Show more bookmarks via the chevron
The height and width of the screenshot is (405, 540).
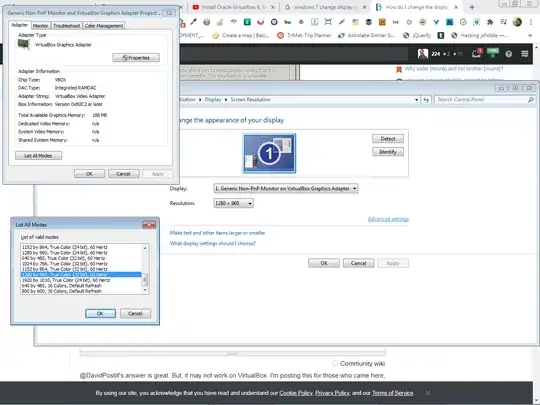(x=530, y=35)
